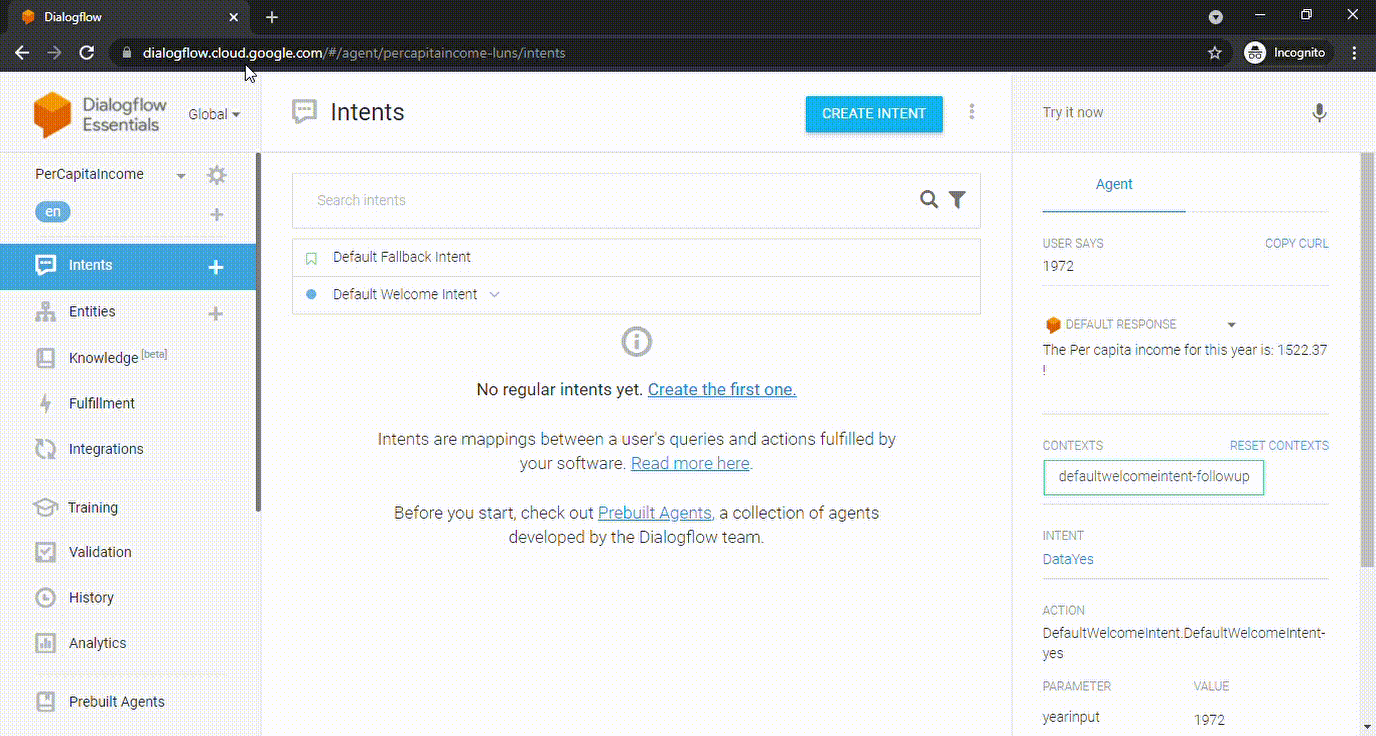Open agent settings gear icon

pos(216,175)
